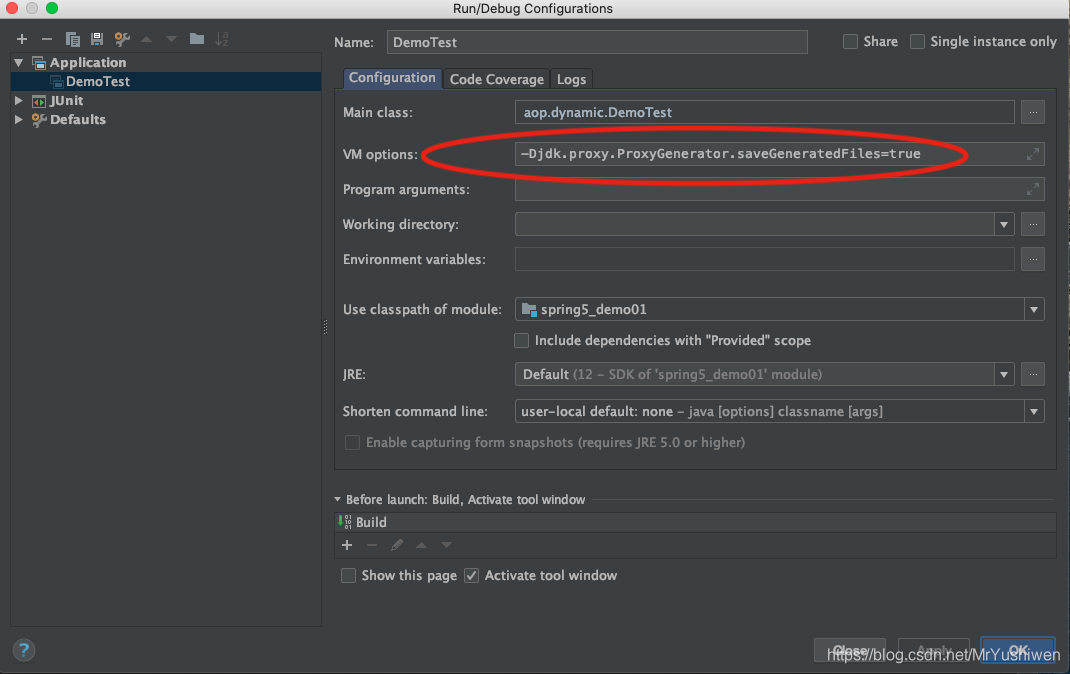Click in the VM options field
Screen dimensions: 1070x674
(x=779, y=154)
